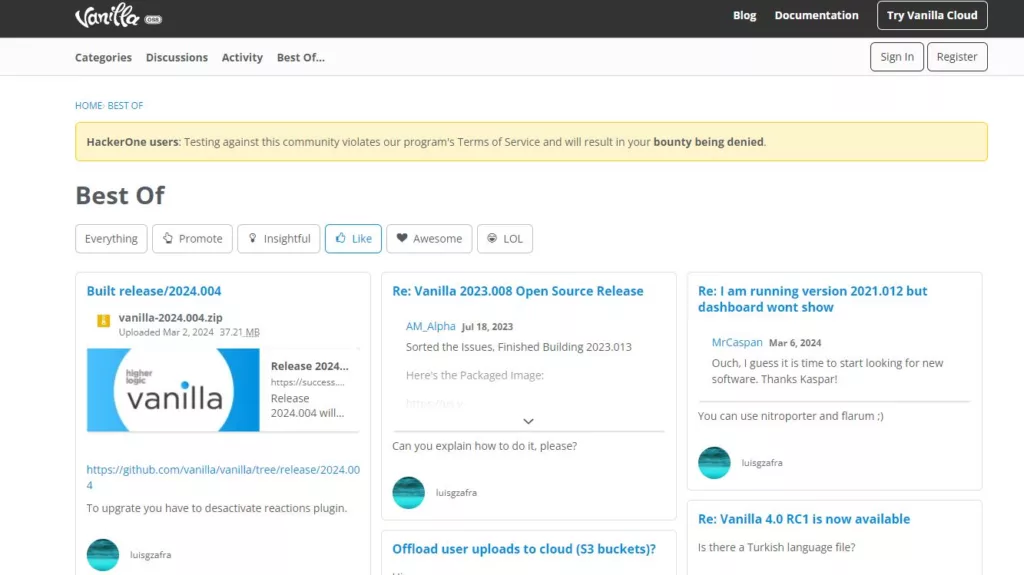Go to the Activity page
The width and height of the screenshot is (1024, 575).
[242, 58]
